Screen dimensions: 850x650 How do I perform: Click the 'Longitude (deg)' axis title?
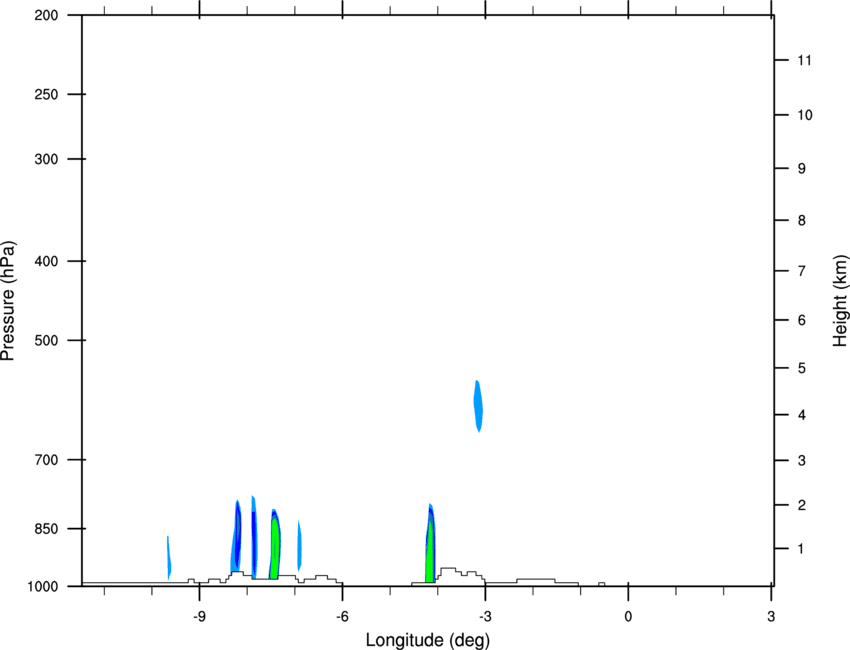point(428,640)
